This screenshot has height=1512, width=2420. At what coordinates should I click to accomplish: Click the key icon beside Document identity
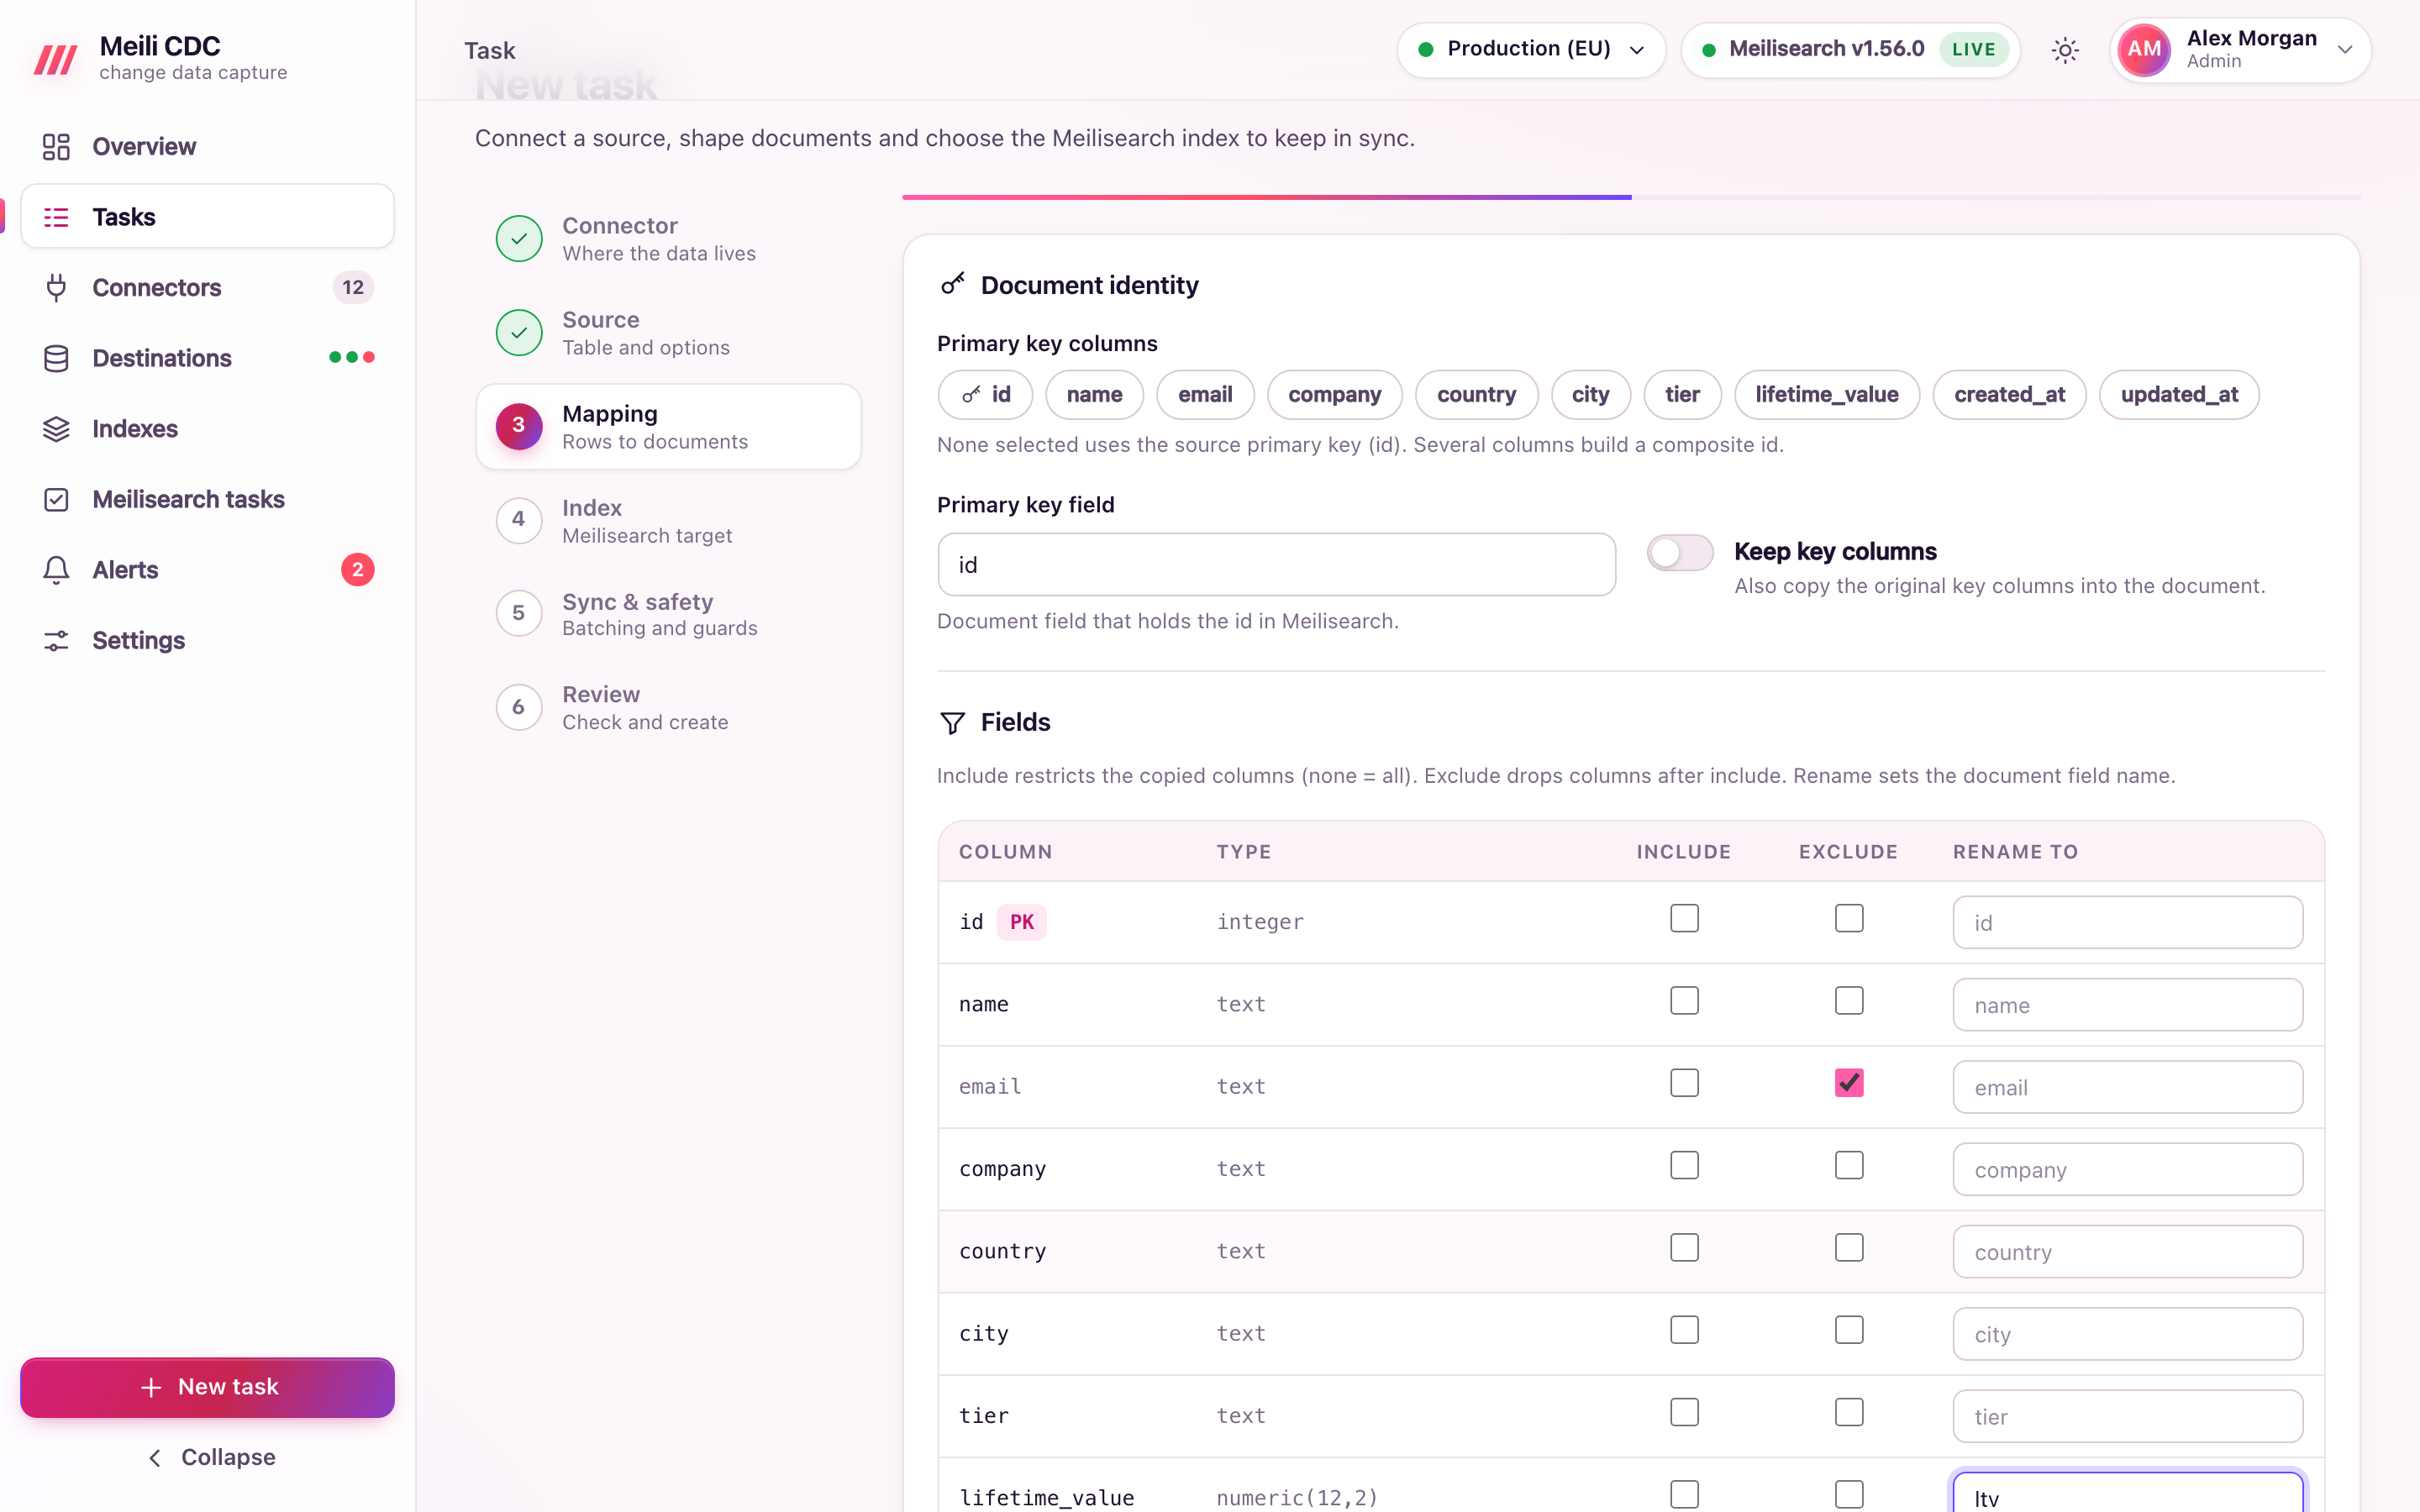[953, 284]
